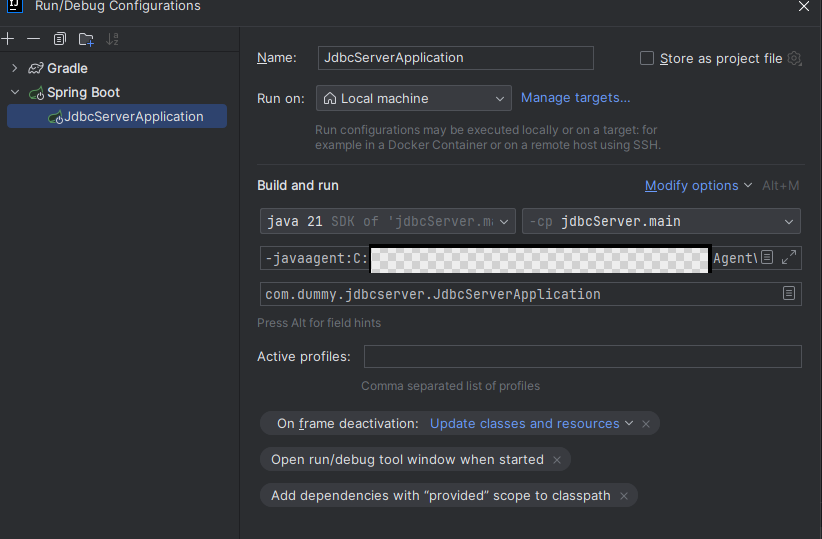
Task: Open the Modify options menu
Action: pos(698,186)
